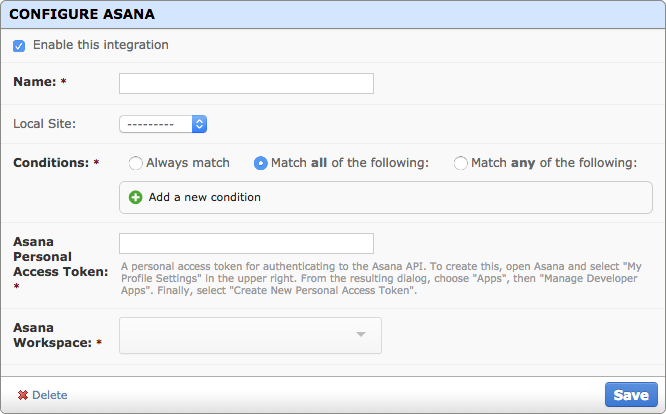This screenshot has width=666, height=414.
Task: Click the Delete link
Action: pos(50,395)
